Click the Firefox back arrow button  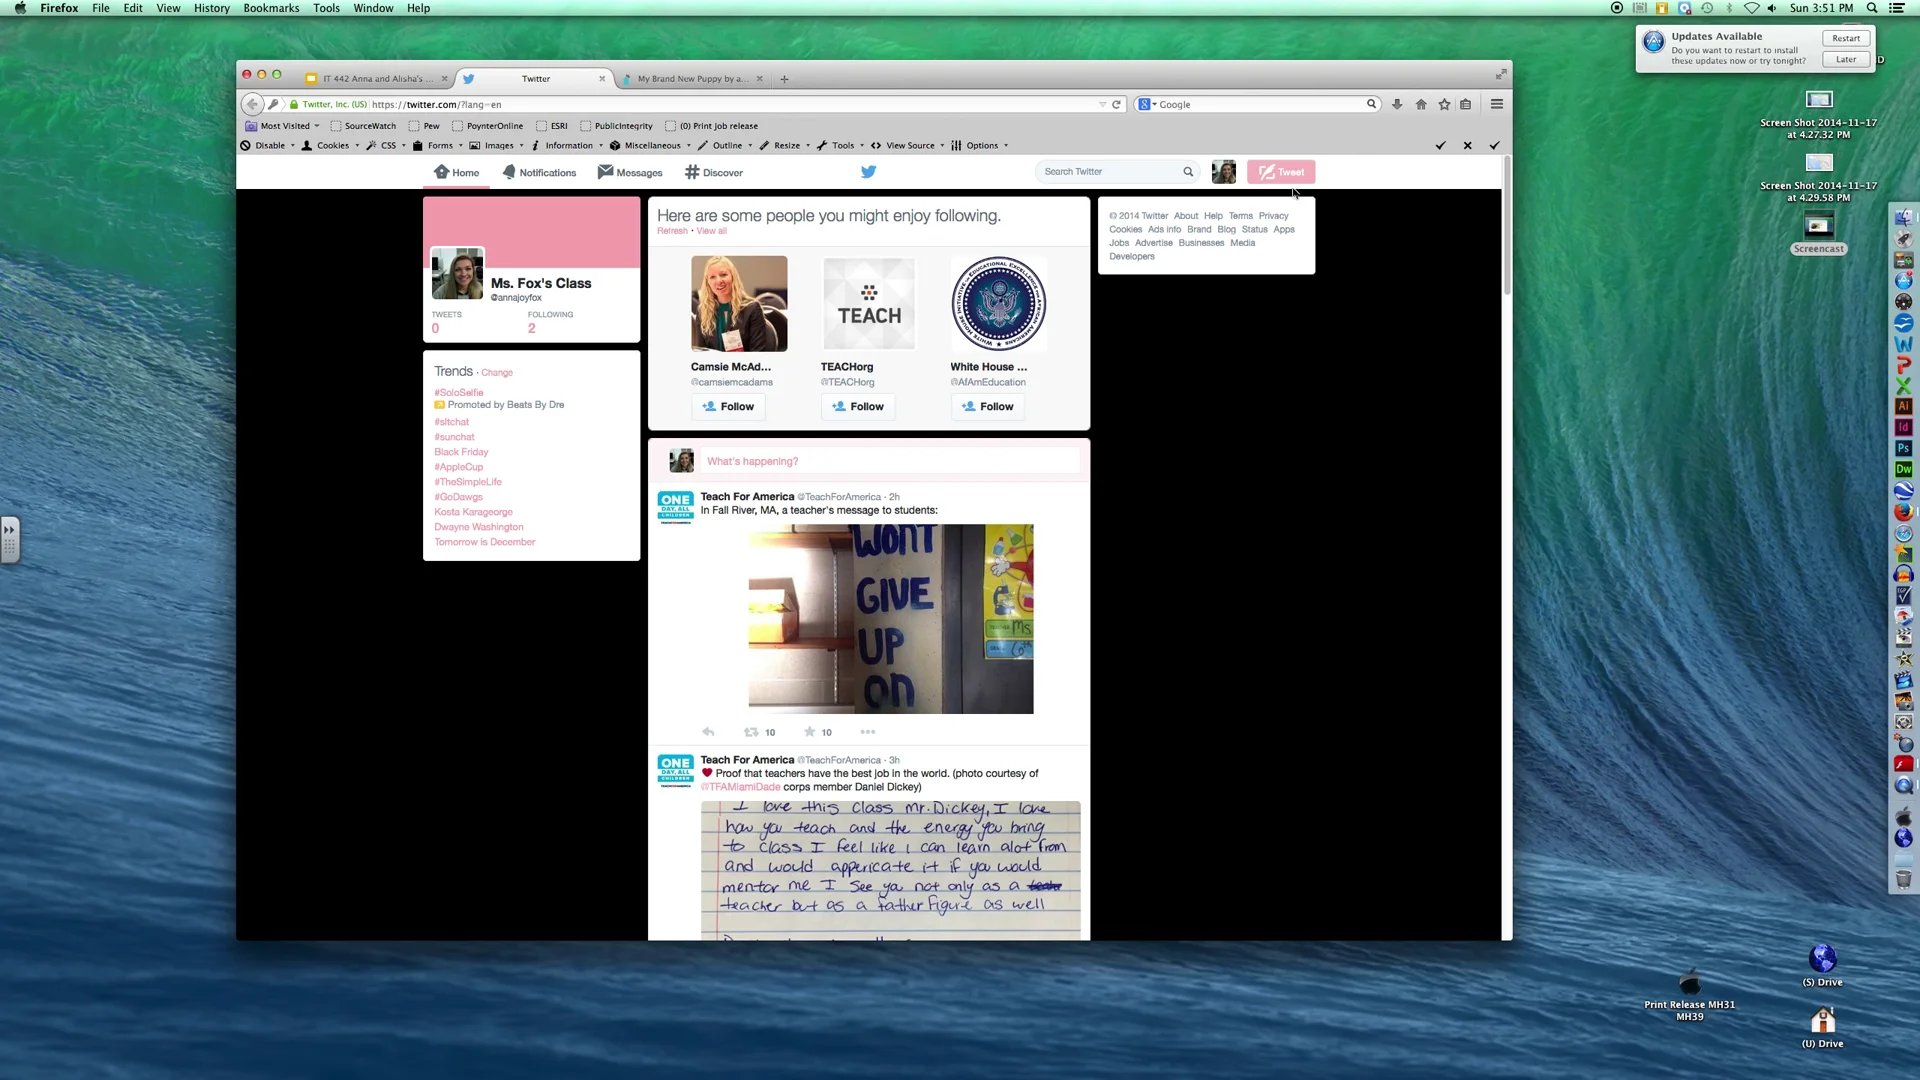point(251,104)
